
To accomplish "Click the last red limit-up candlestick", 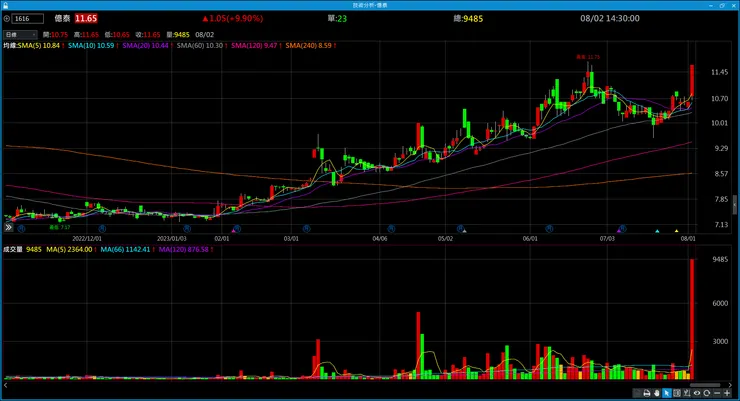I will pyautogui.click(x=692, y=80).
